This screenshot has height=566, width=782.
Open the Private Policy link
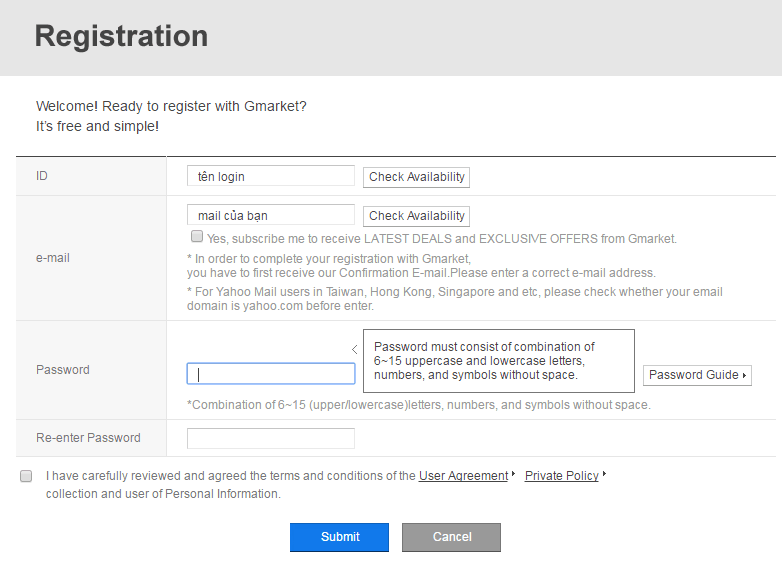click(x=561, y=476)
